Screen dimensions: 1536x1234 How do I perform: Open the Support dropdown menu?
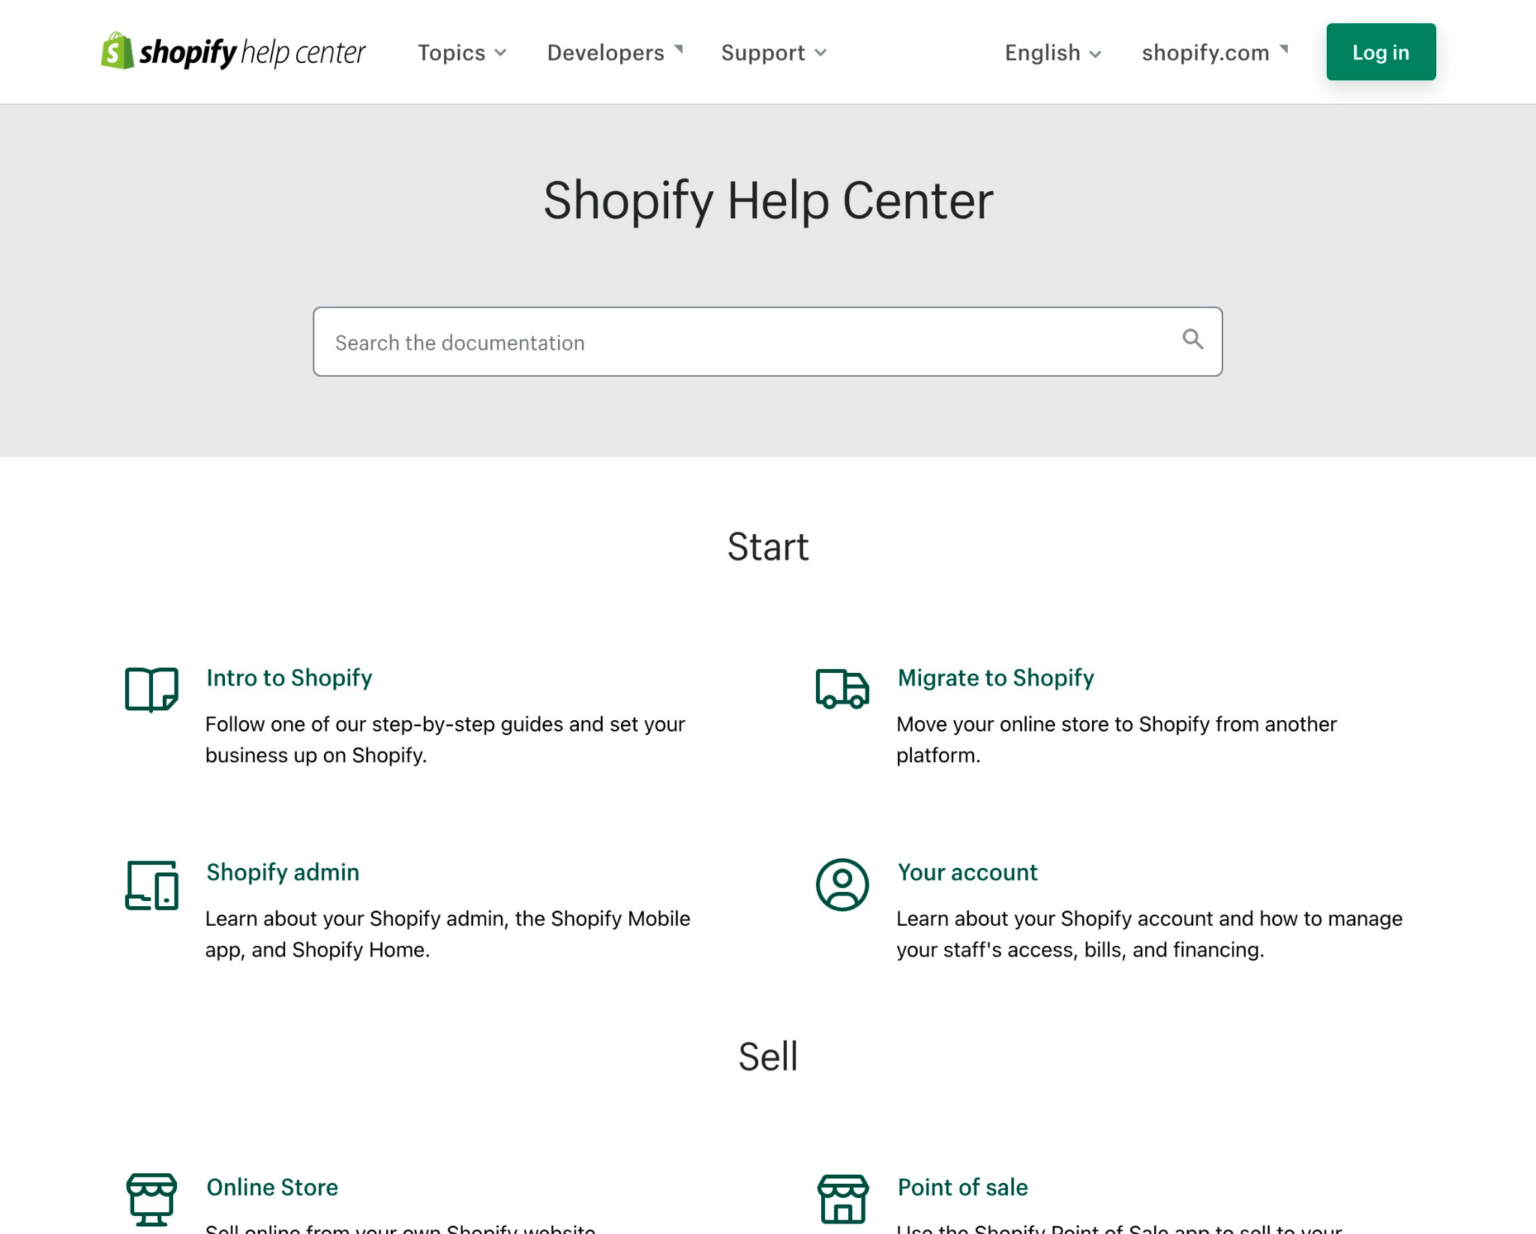click(773, 53)
